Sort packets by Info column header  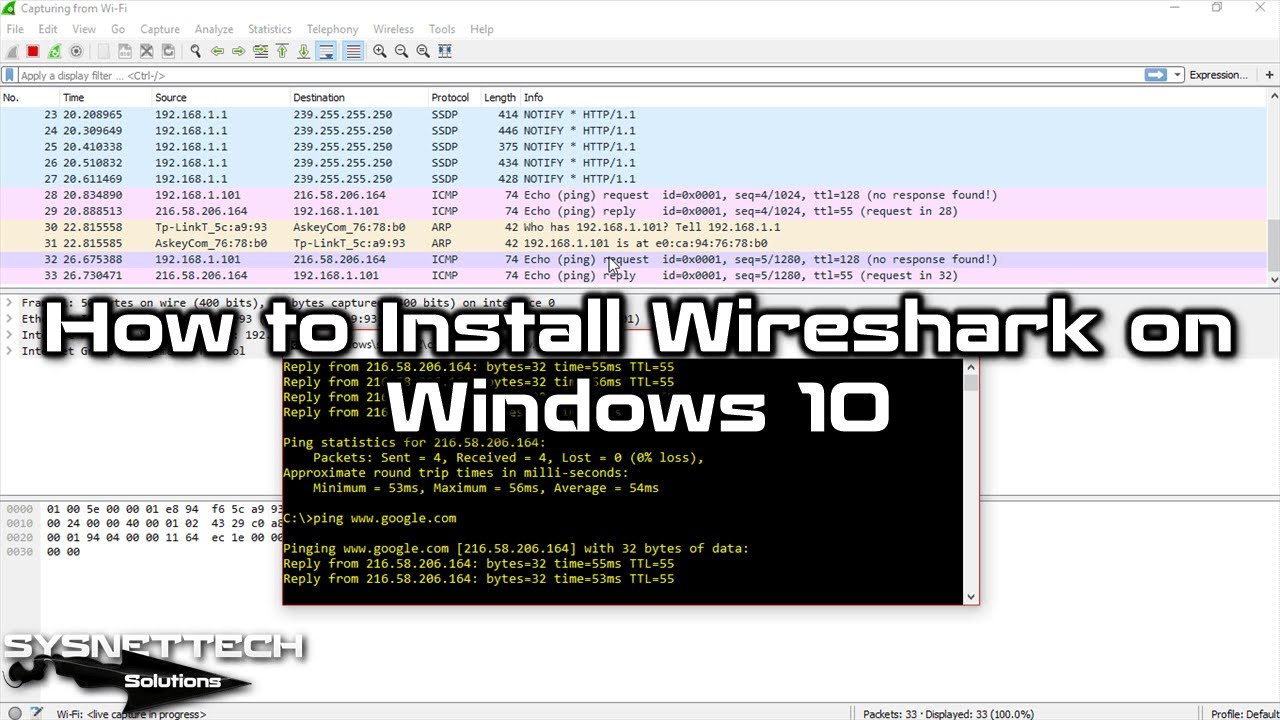[x=894, y=97]
